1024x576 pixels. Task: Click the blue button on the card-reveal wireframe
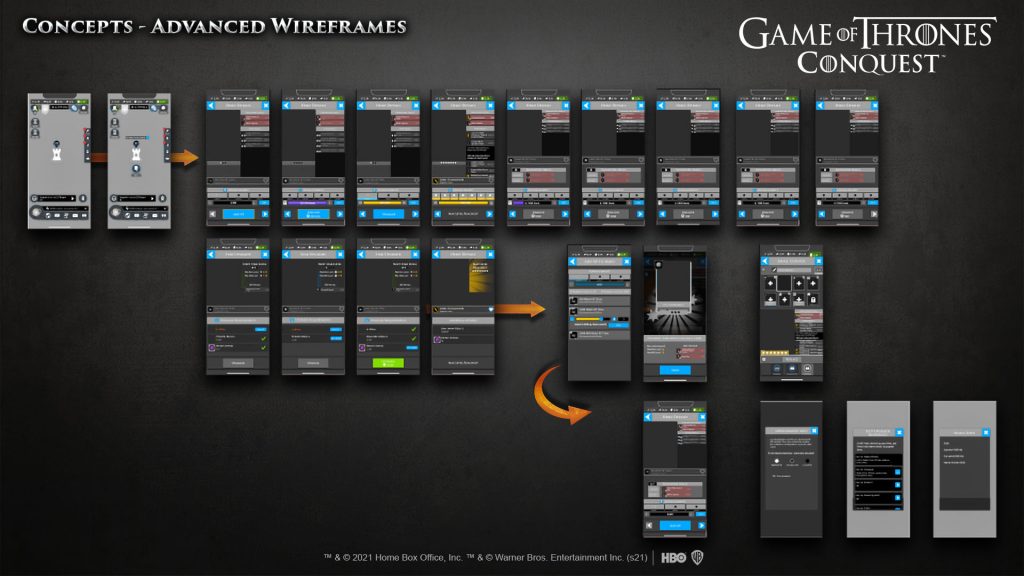[x=675, y=370]
